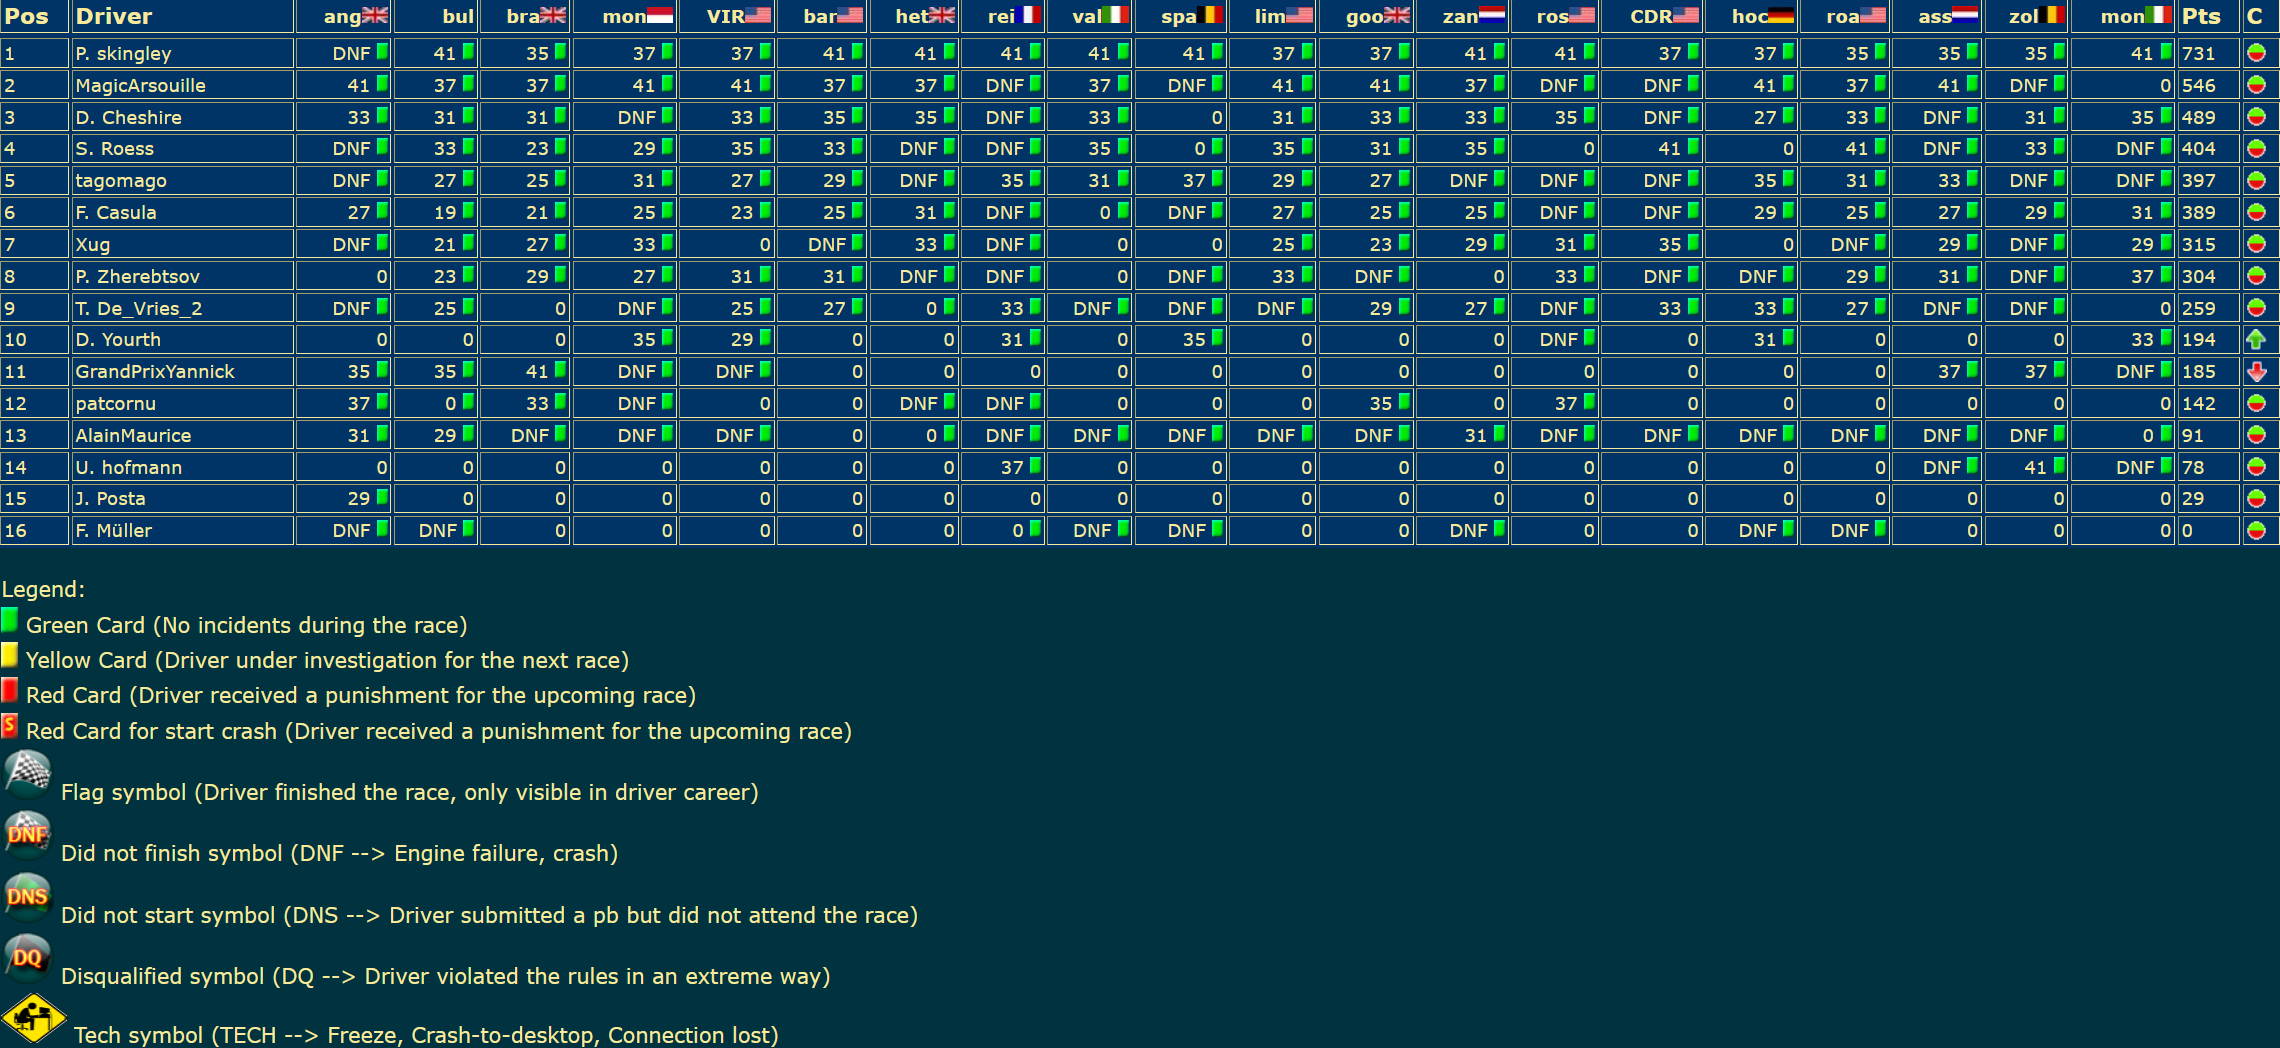2280x1048 pixels.
Task: Click P. skingley's total points cell 731
Action: coord(2198,54)
